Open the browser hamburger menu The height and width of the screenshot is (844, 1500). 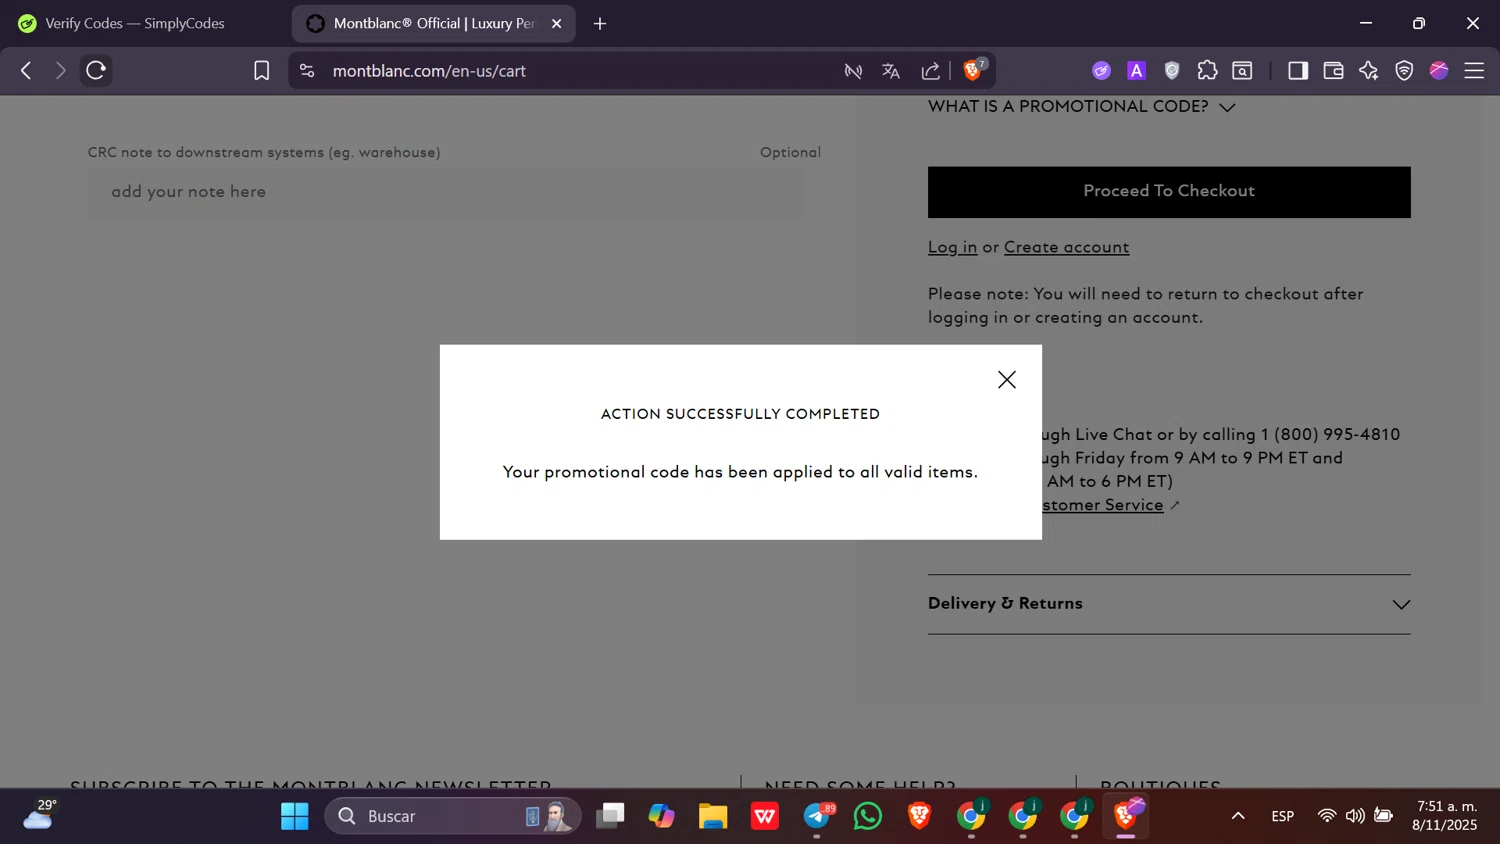1474,70
